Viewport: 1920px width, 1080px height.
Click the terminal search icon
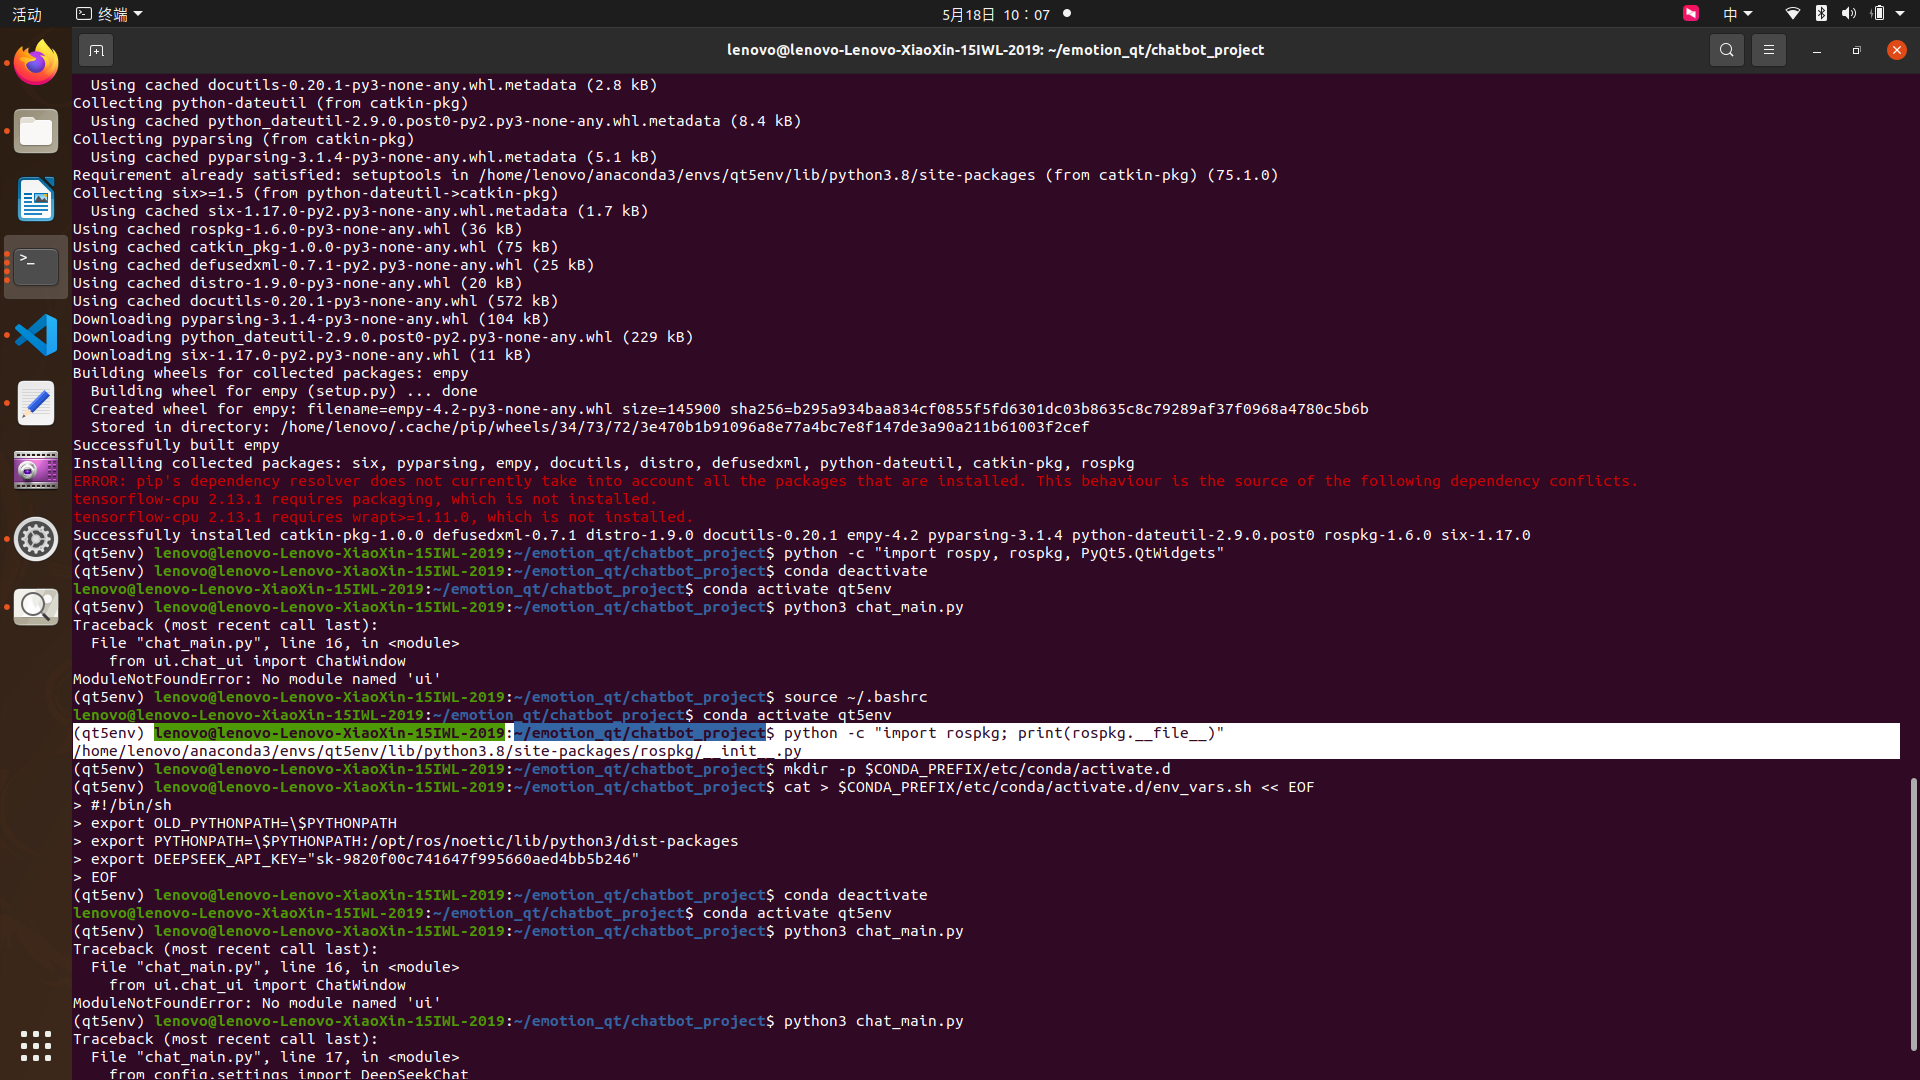coord(1726,50)
